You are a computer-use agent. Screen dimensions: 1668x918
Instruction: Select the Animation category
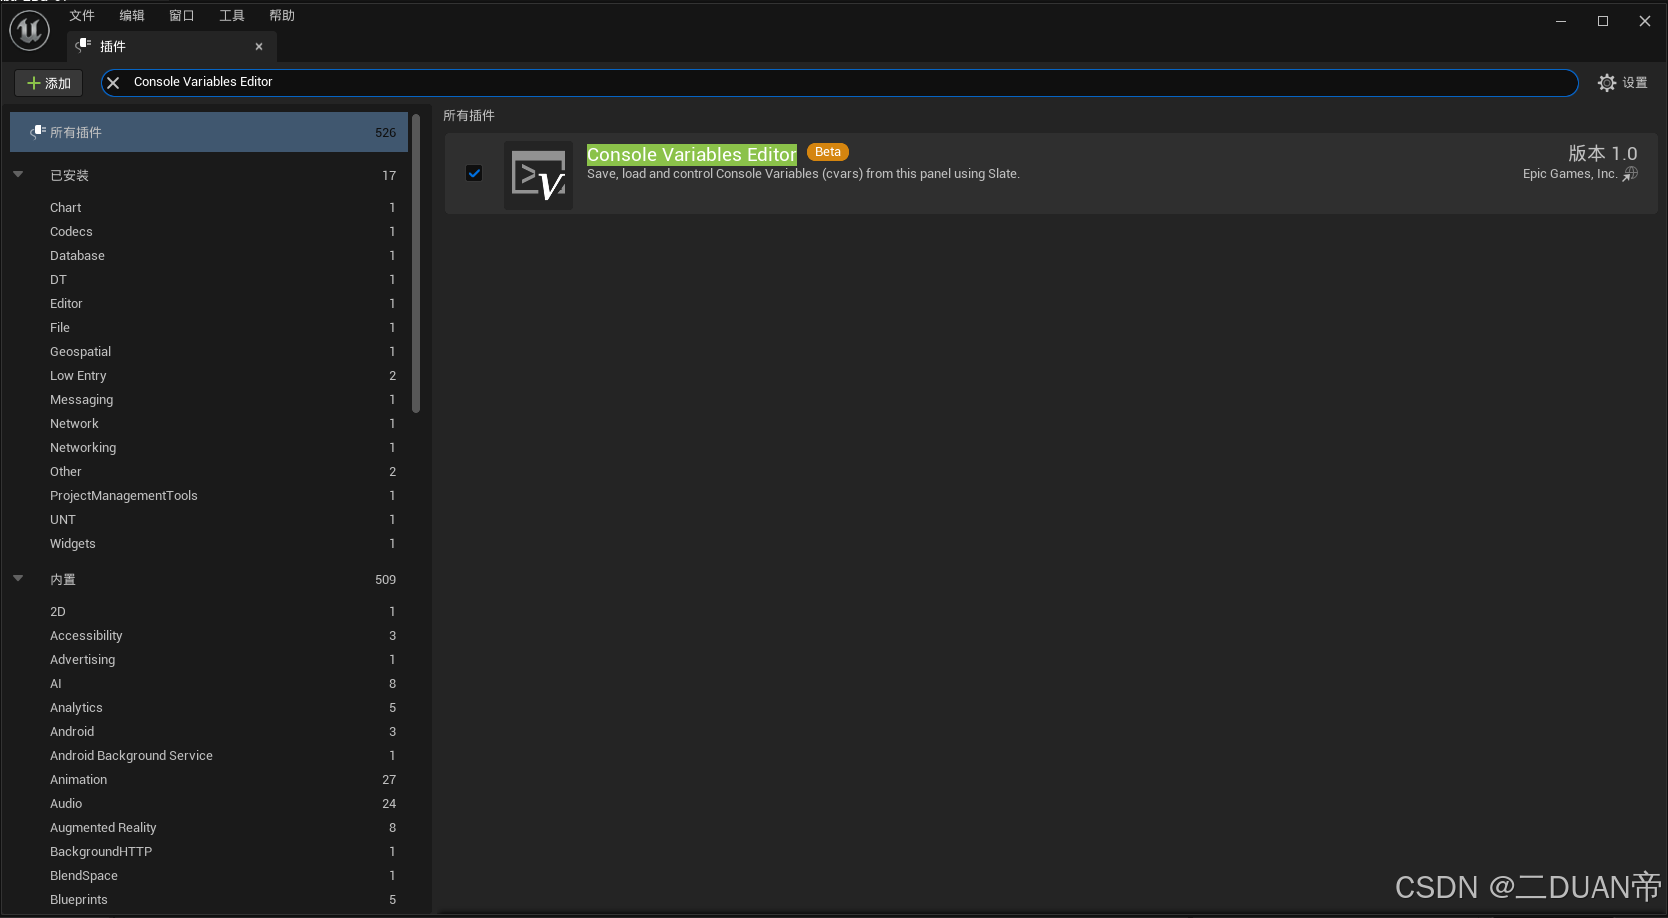[x=209, y=779]
